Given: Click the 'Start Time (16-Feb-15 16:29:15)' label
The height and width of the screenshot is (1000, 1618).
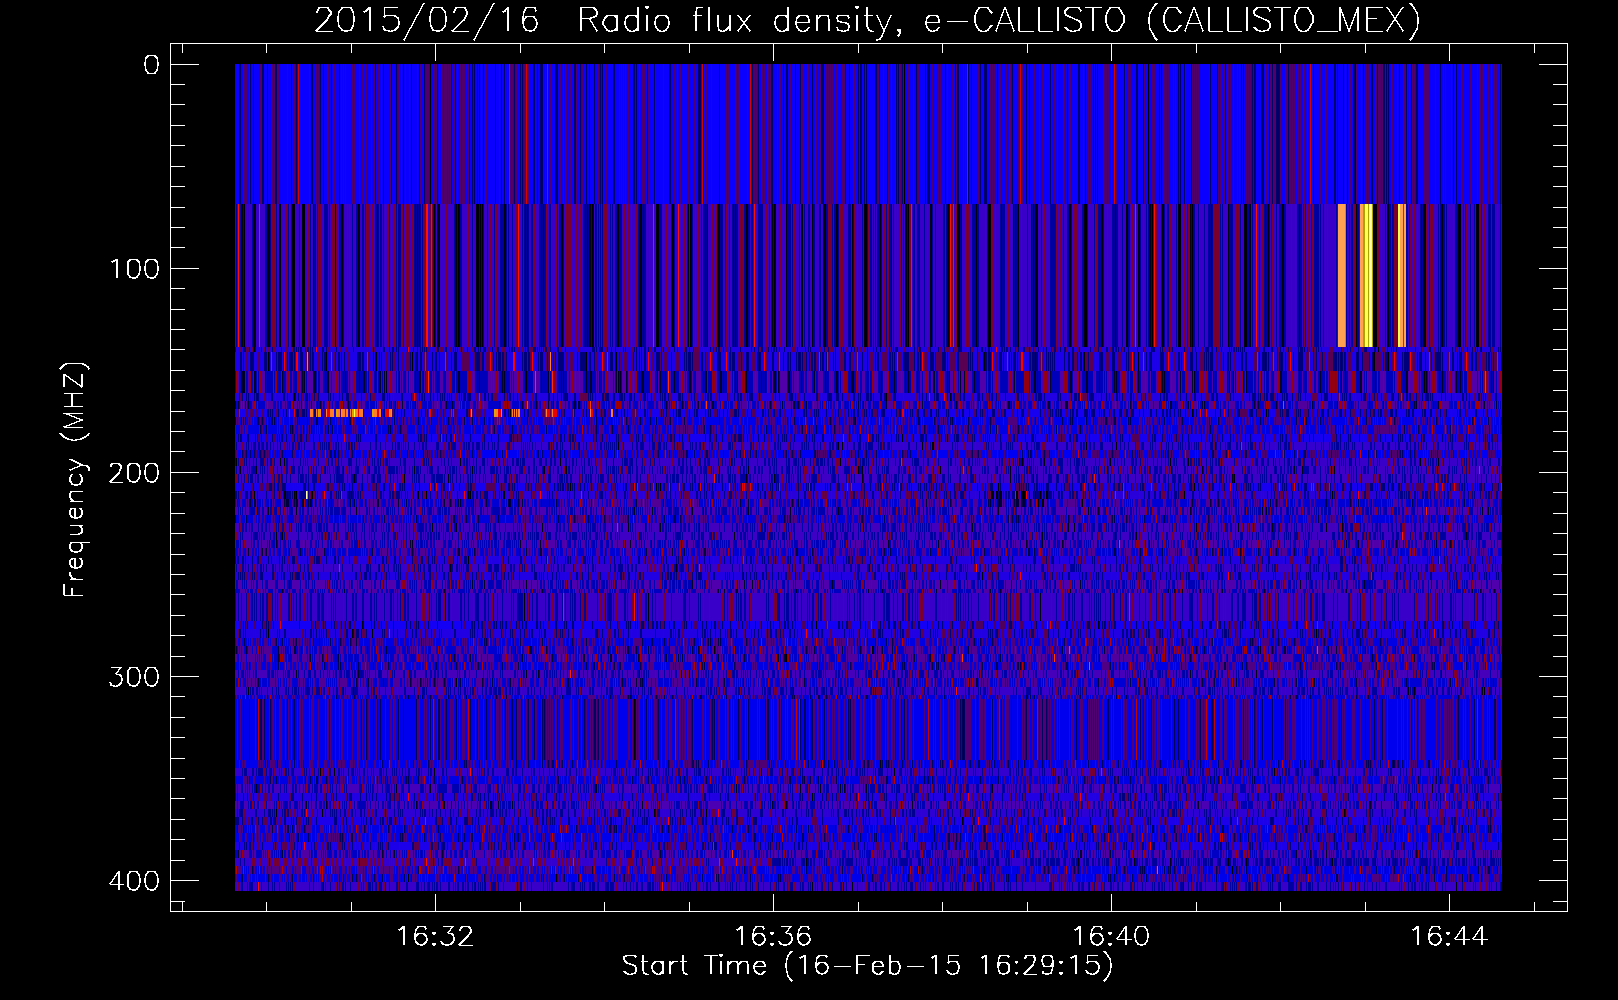Looking at the screenshot, I should tap(867, 966).
